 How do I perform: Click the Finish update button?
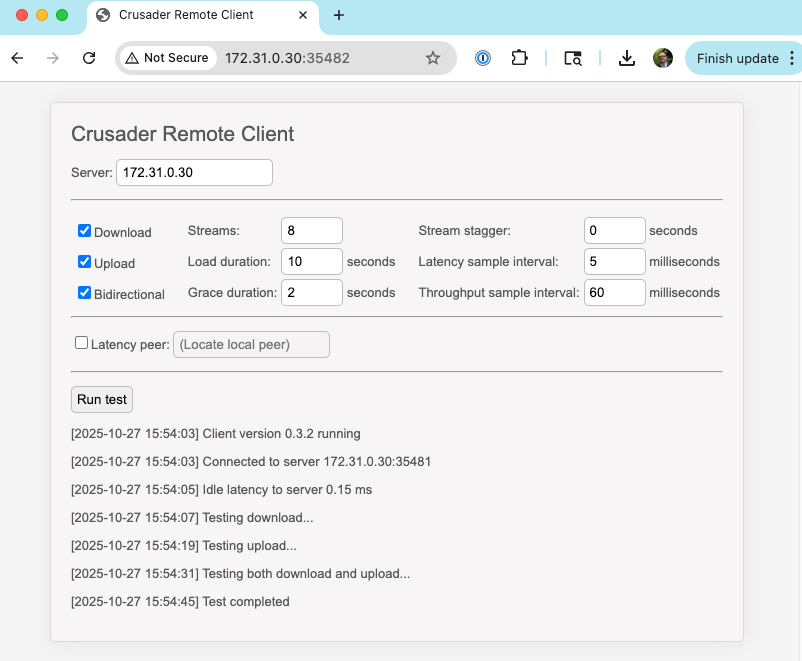pyautogui.click(x=737, y=58)
